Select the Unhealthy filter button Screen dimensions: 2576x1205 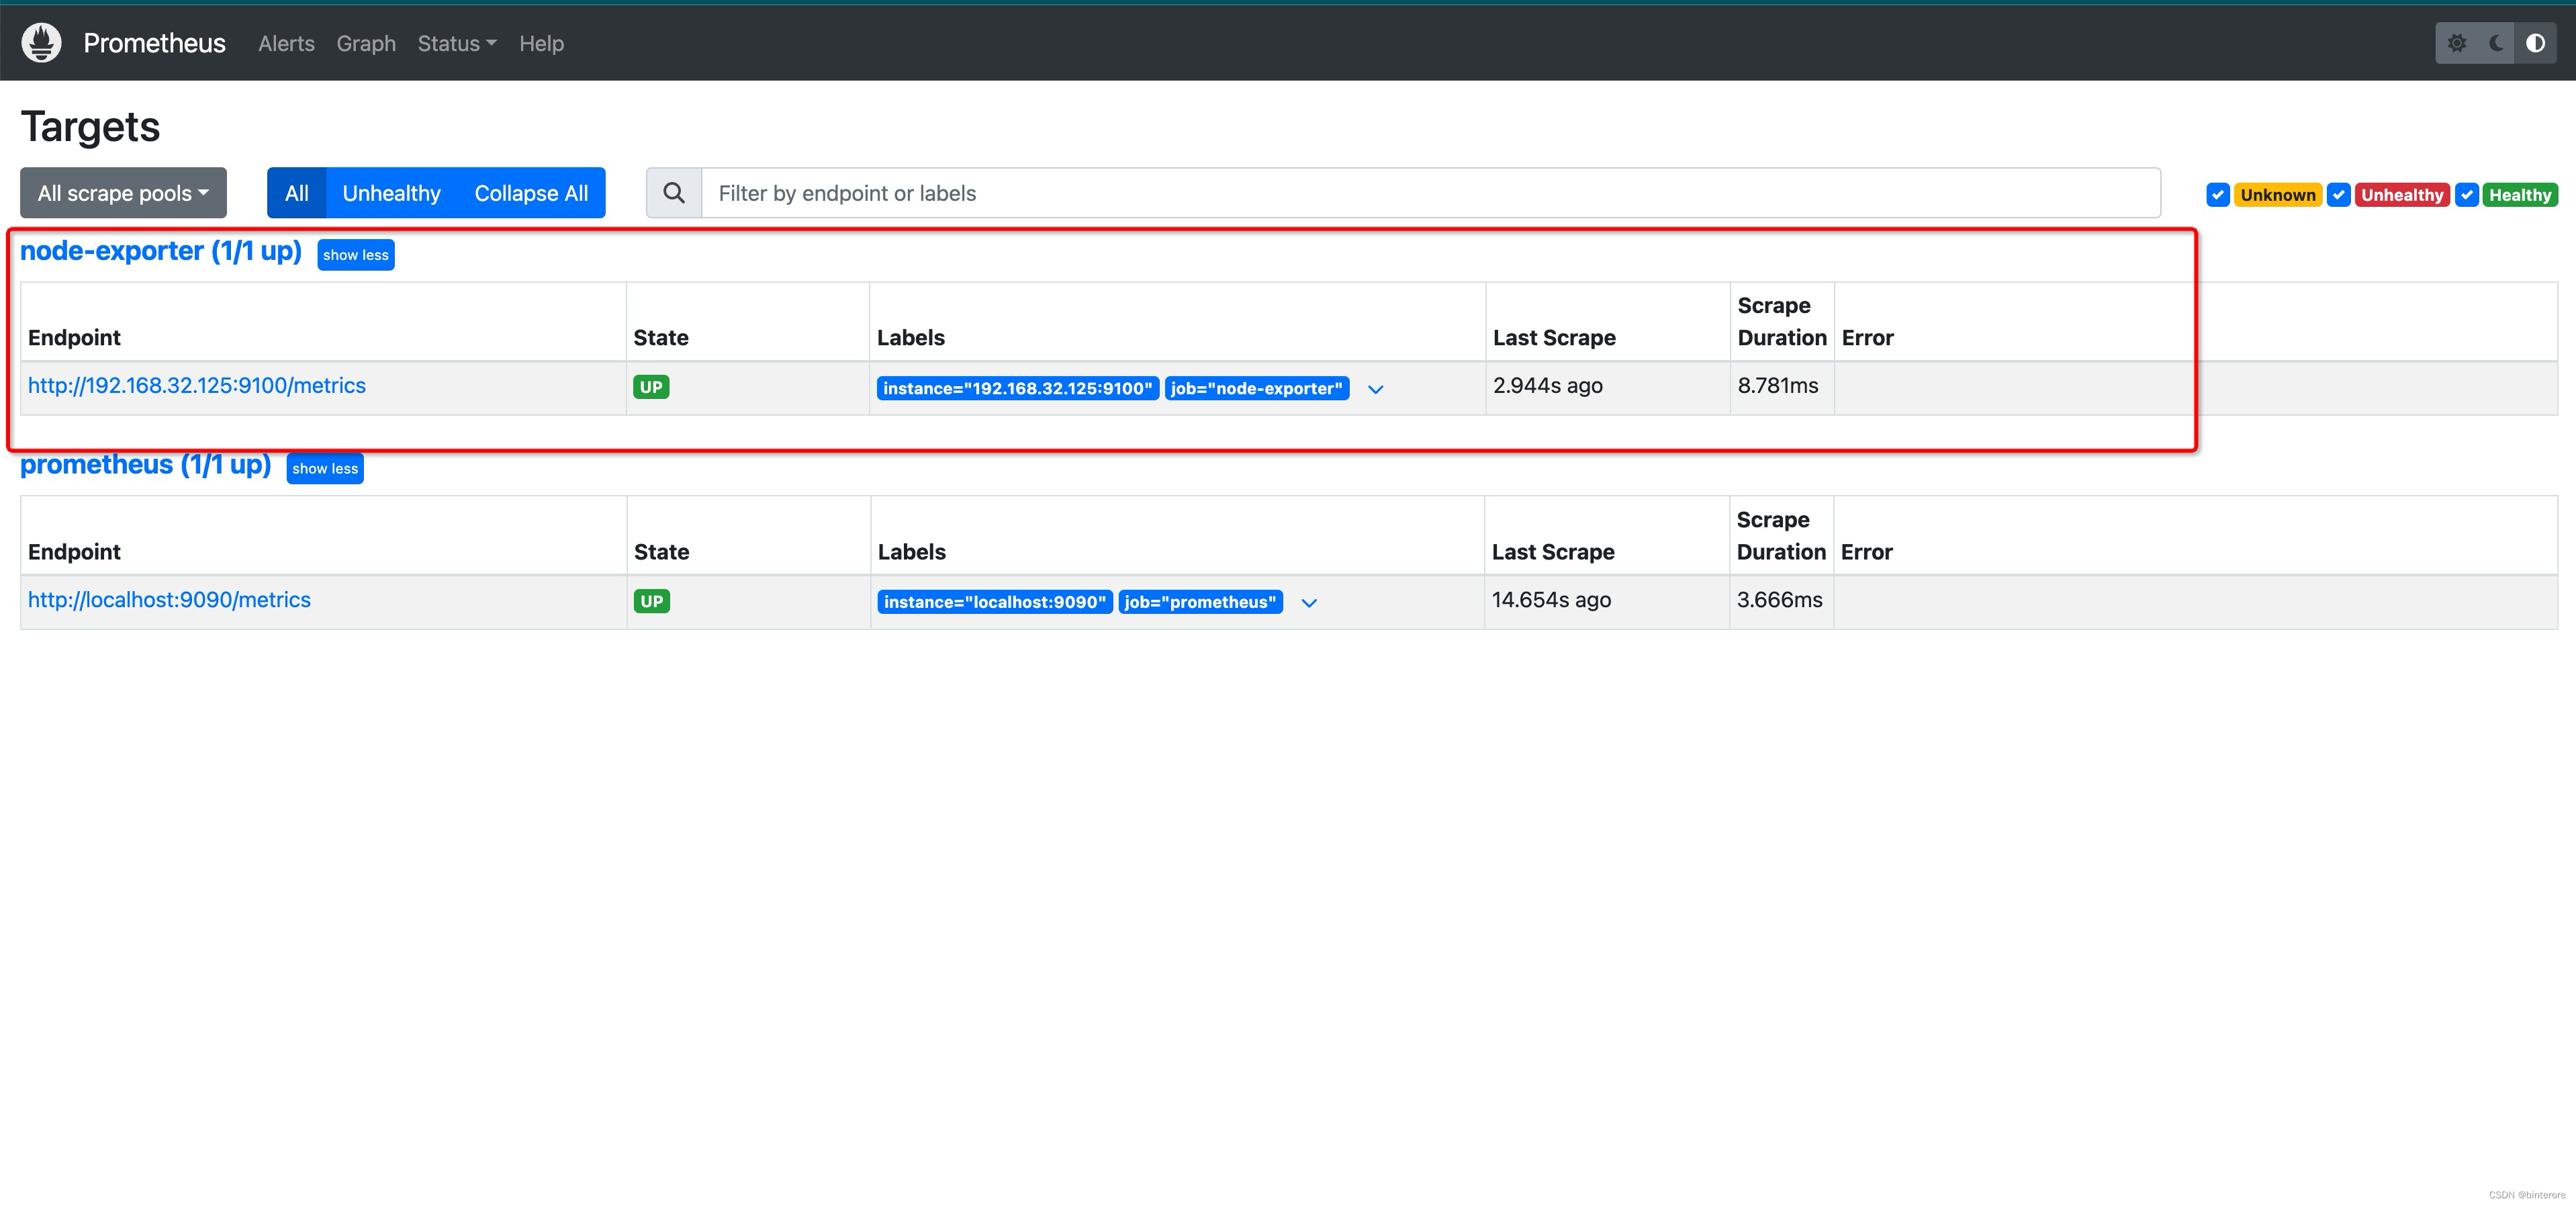pos(391,193)
